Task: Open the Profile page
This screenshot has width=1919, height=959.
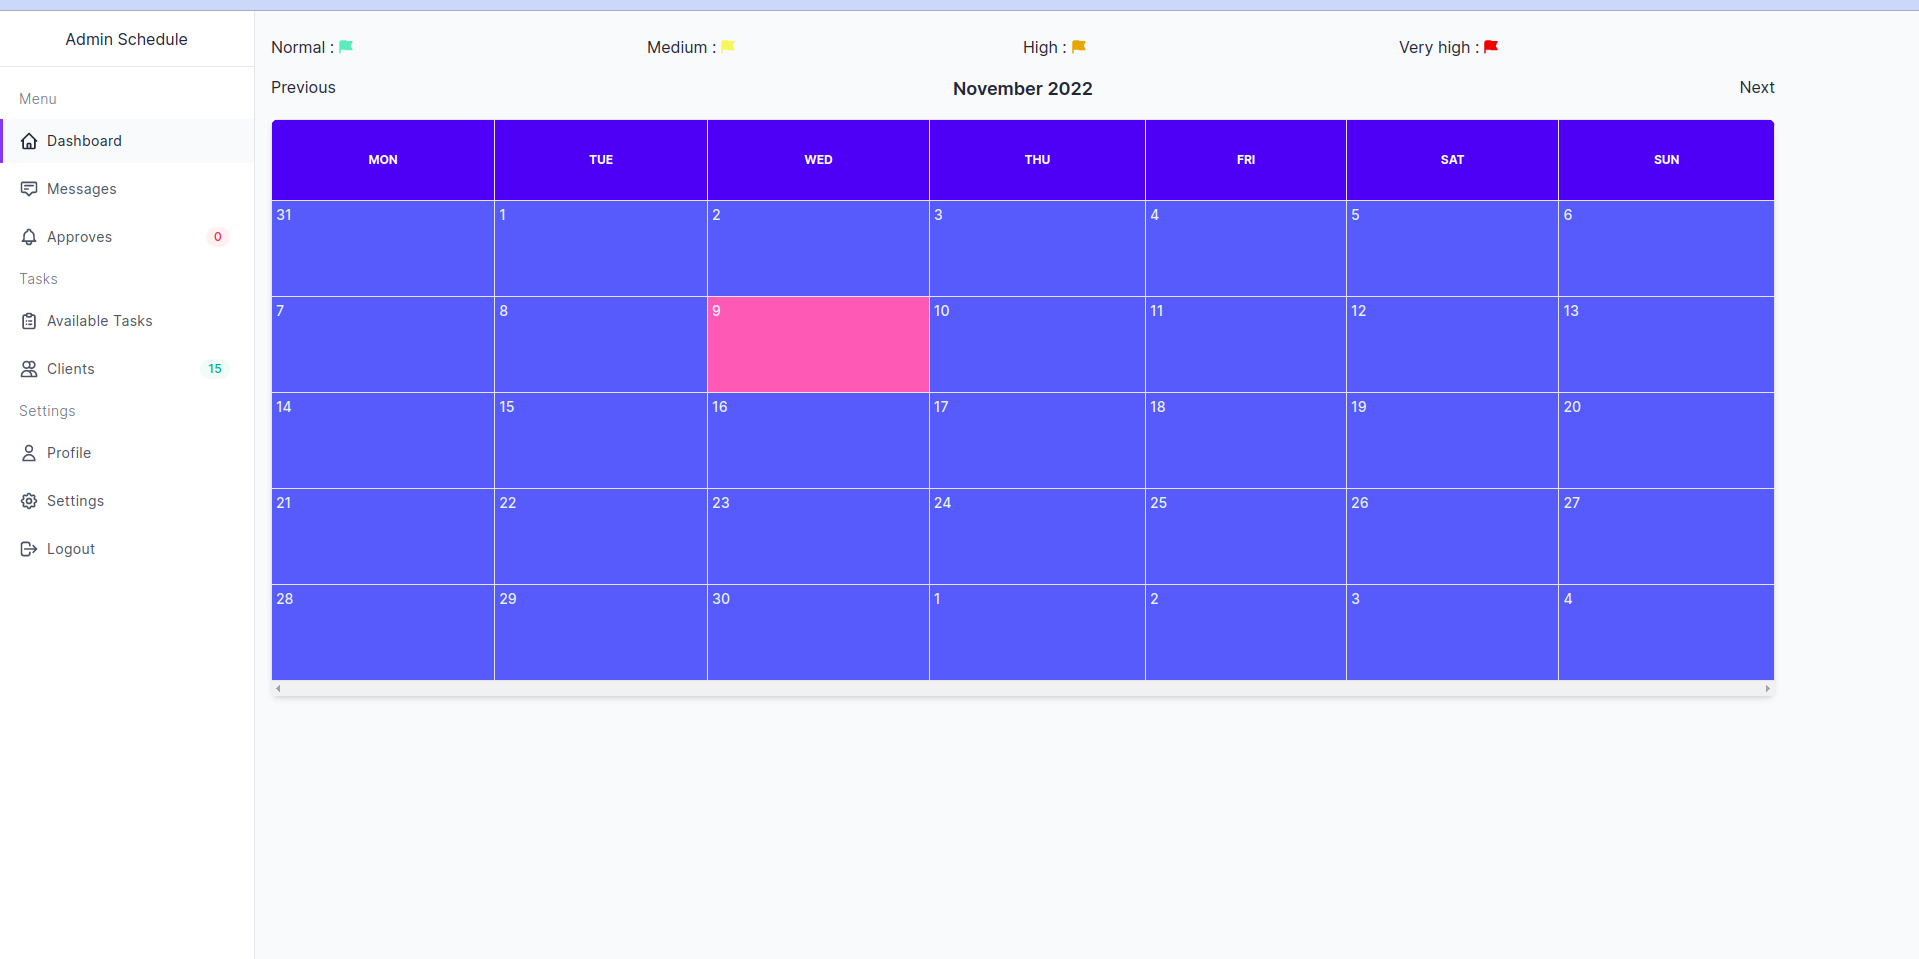Action: (127, 453)
